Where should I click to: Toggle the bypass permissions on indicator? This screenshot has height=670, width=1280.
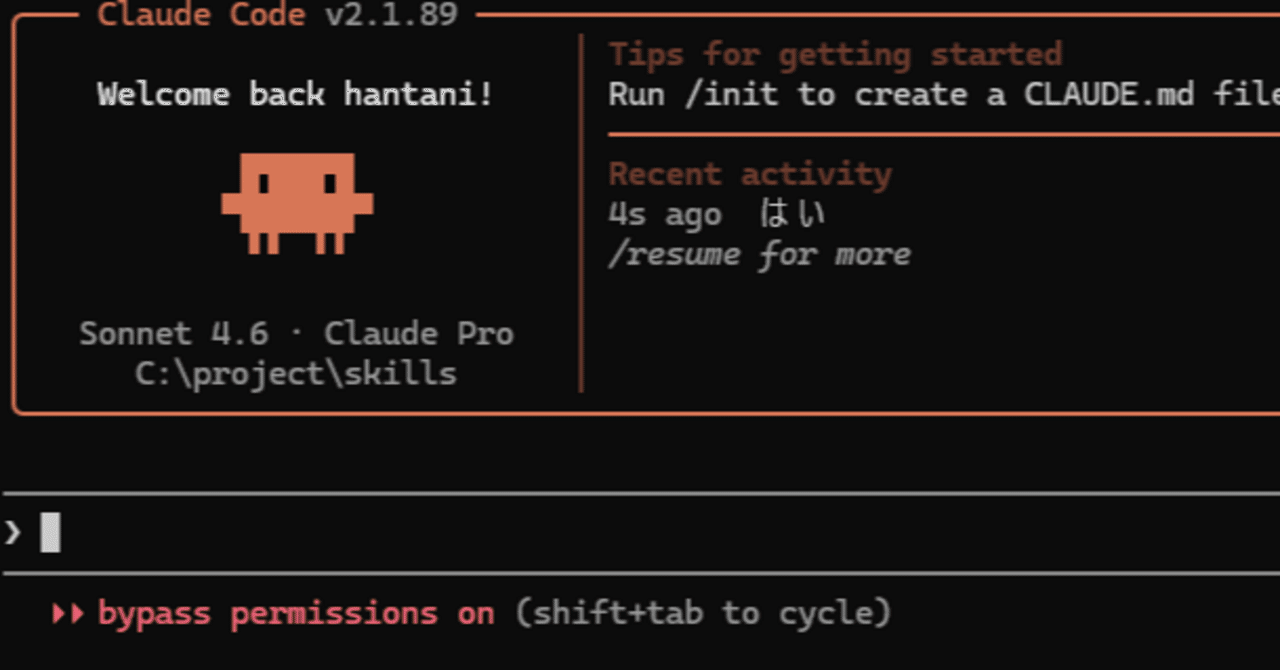pos(296,613)
